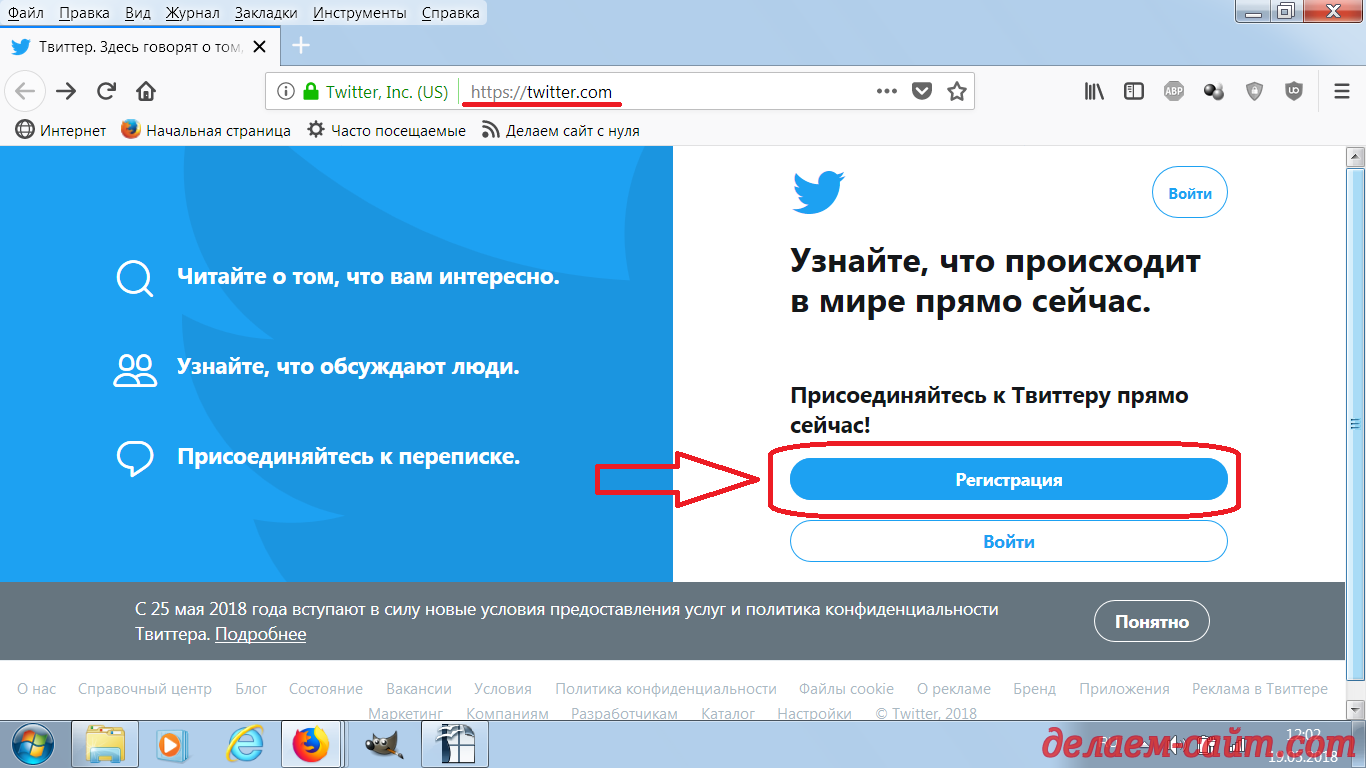Click the Twitter bird logo on the page
The width and height of the screenshot is (1366, 768).
pos(819,192)
